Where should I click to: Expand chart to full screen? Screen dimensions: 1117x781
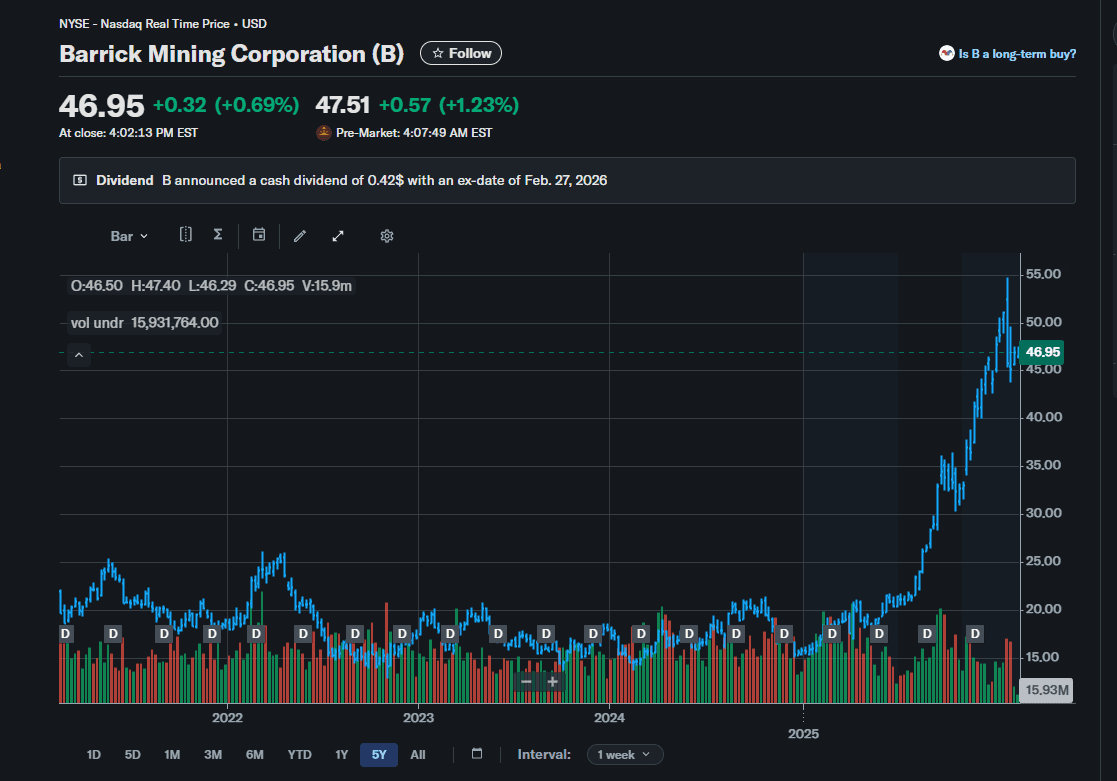point(338,236)
